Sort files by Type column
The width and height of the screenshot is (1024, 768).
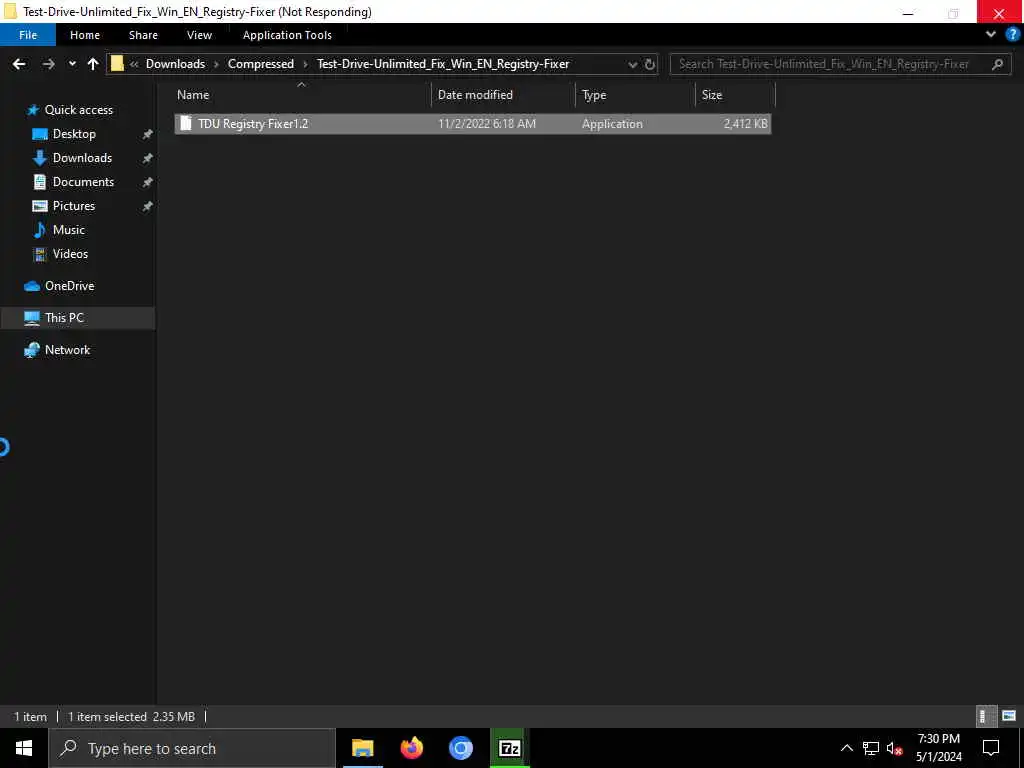click(635, 95)
